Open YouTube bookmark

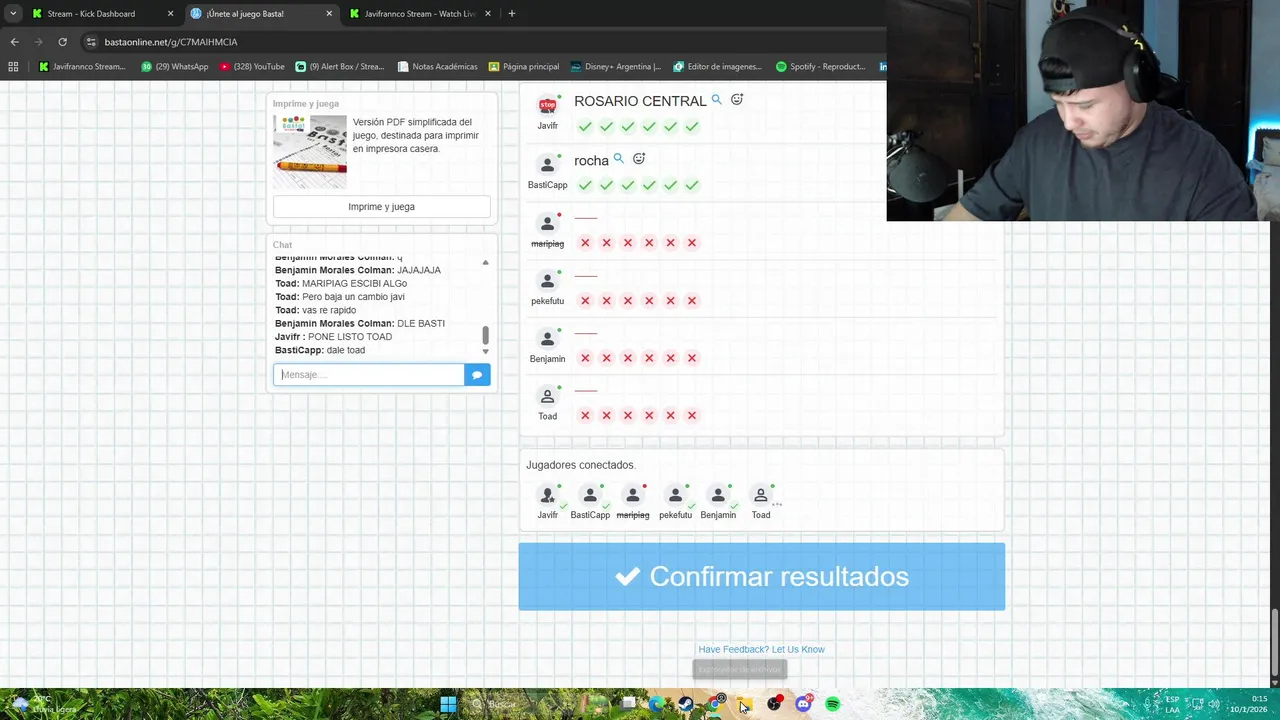pyautogui.click(x=252, y=67)
